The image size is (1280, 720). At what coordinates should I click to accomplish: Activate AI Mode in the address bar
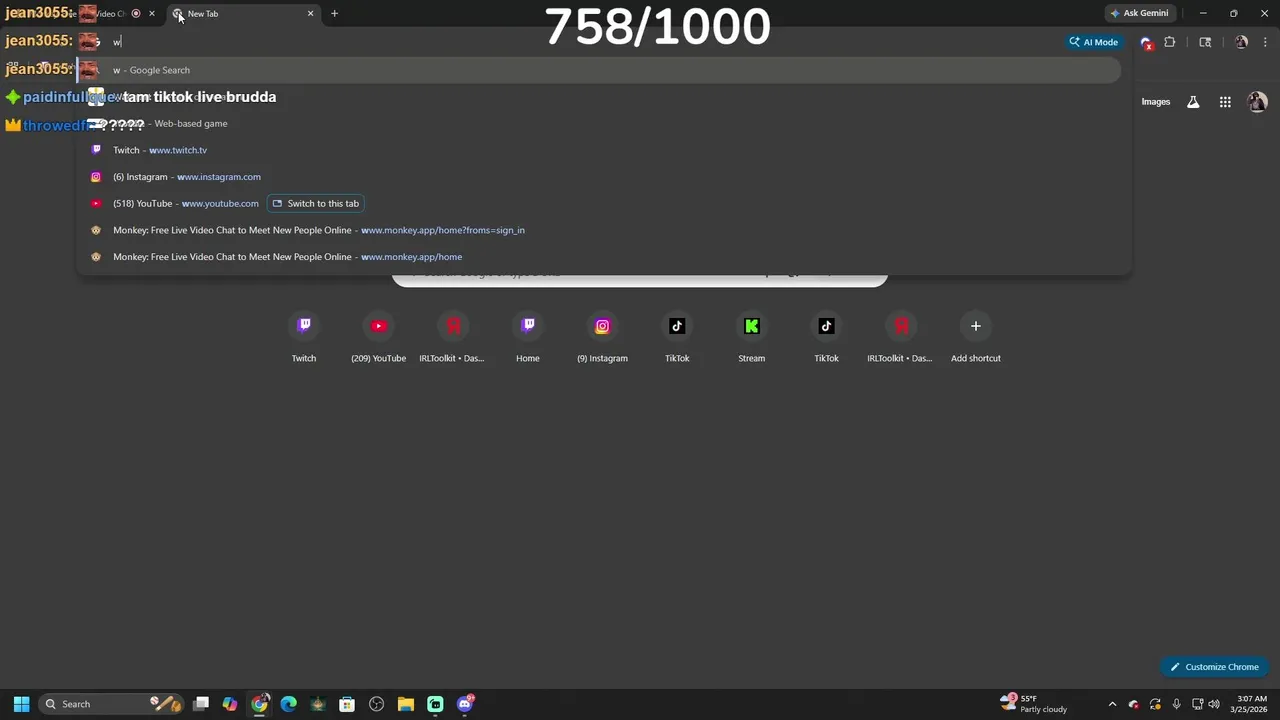click(x=1093, y=42)
